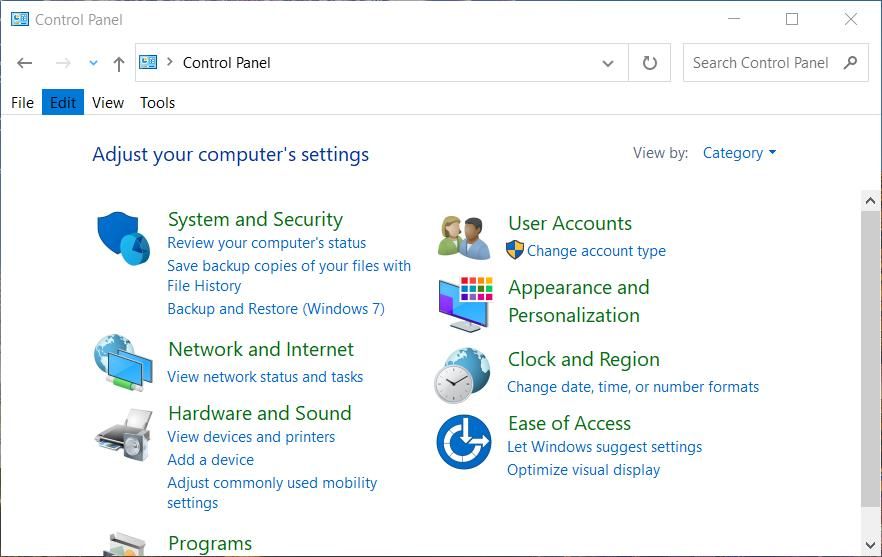Minimize the Control Panel window
The width and height of the screenshot is (882, 557).
click(734, 19)
